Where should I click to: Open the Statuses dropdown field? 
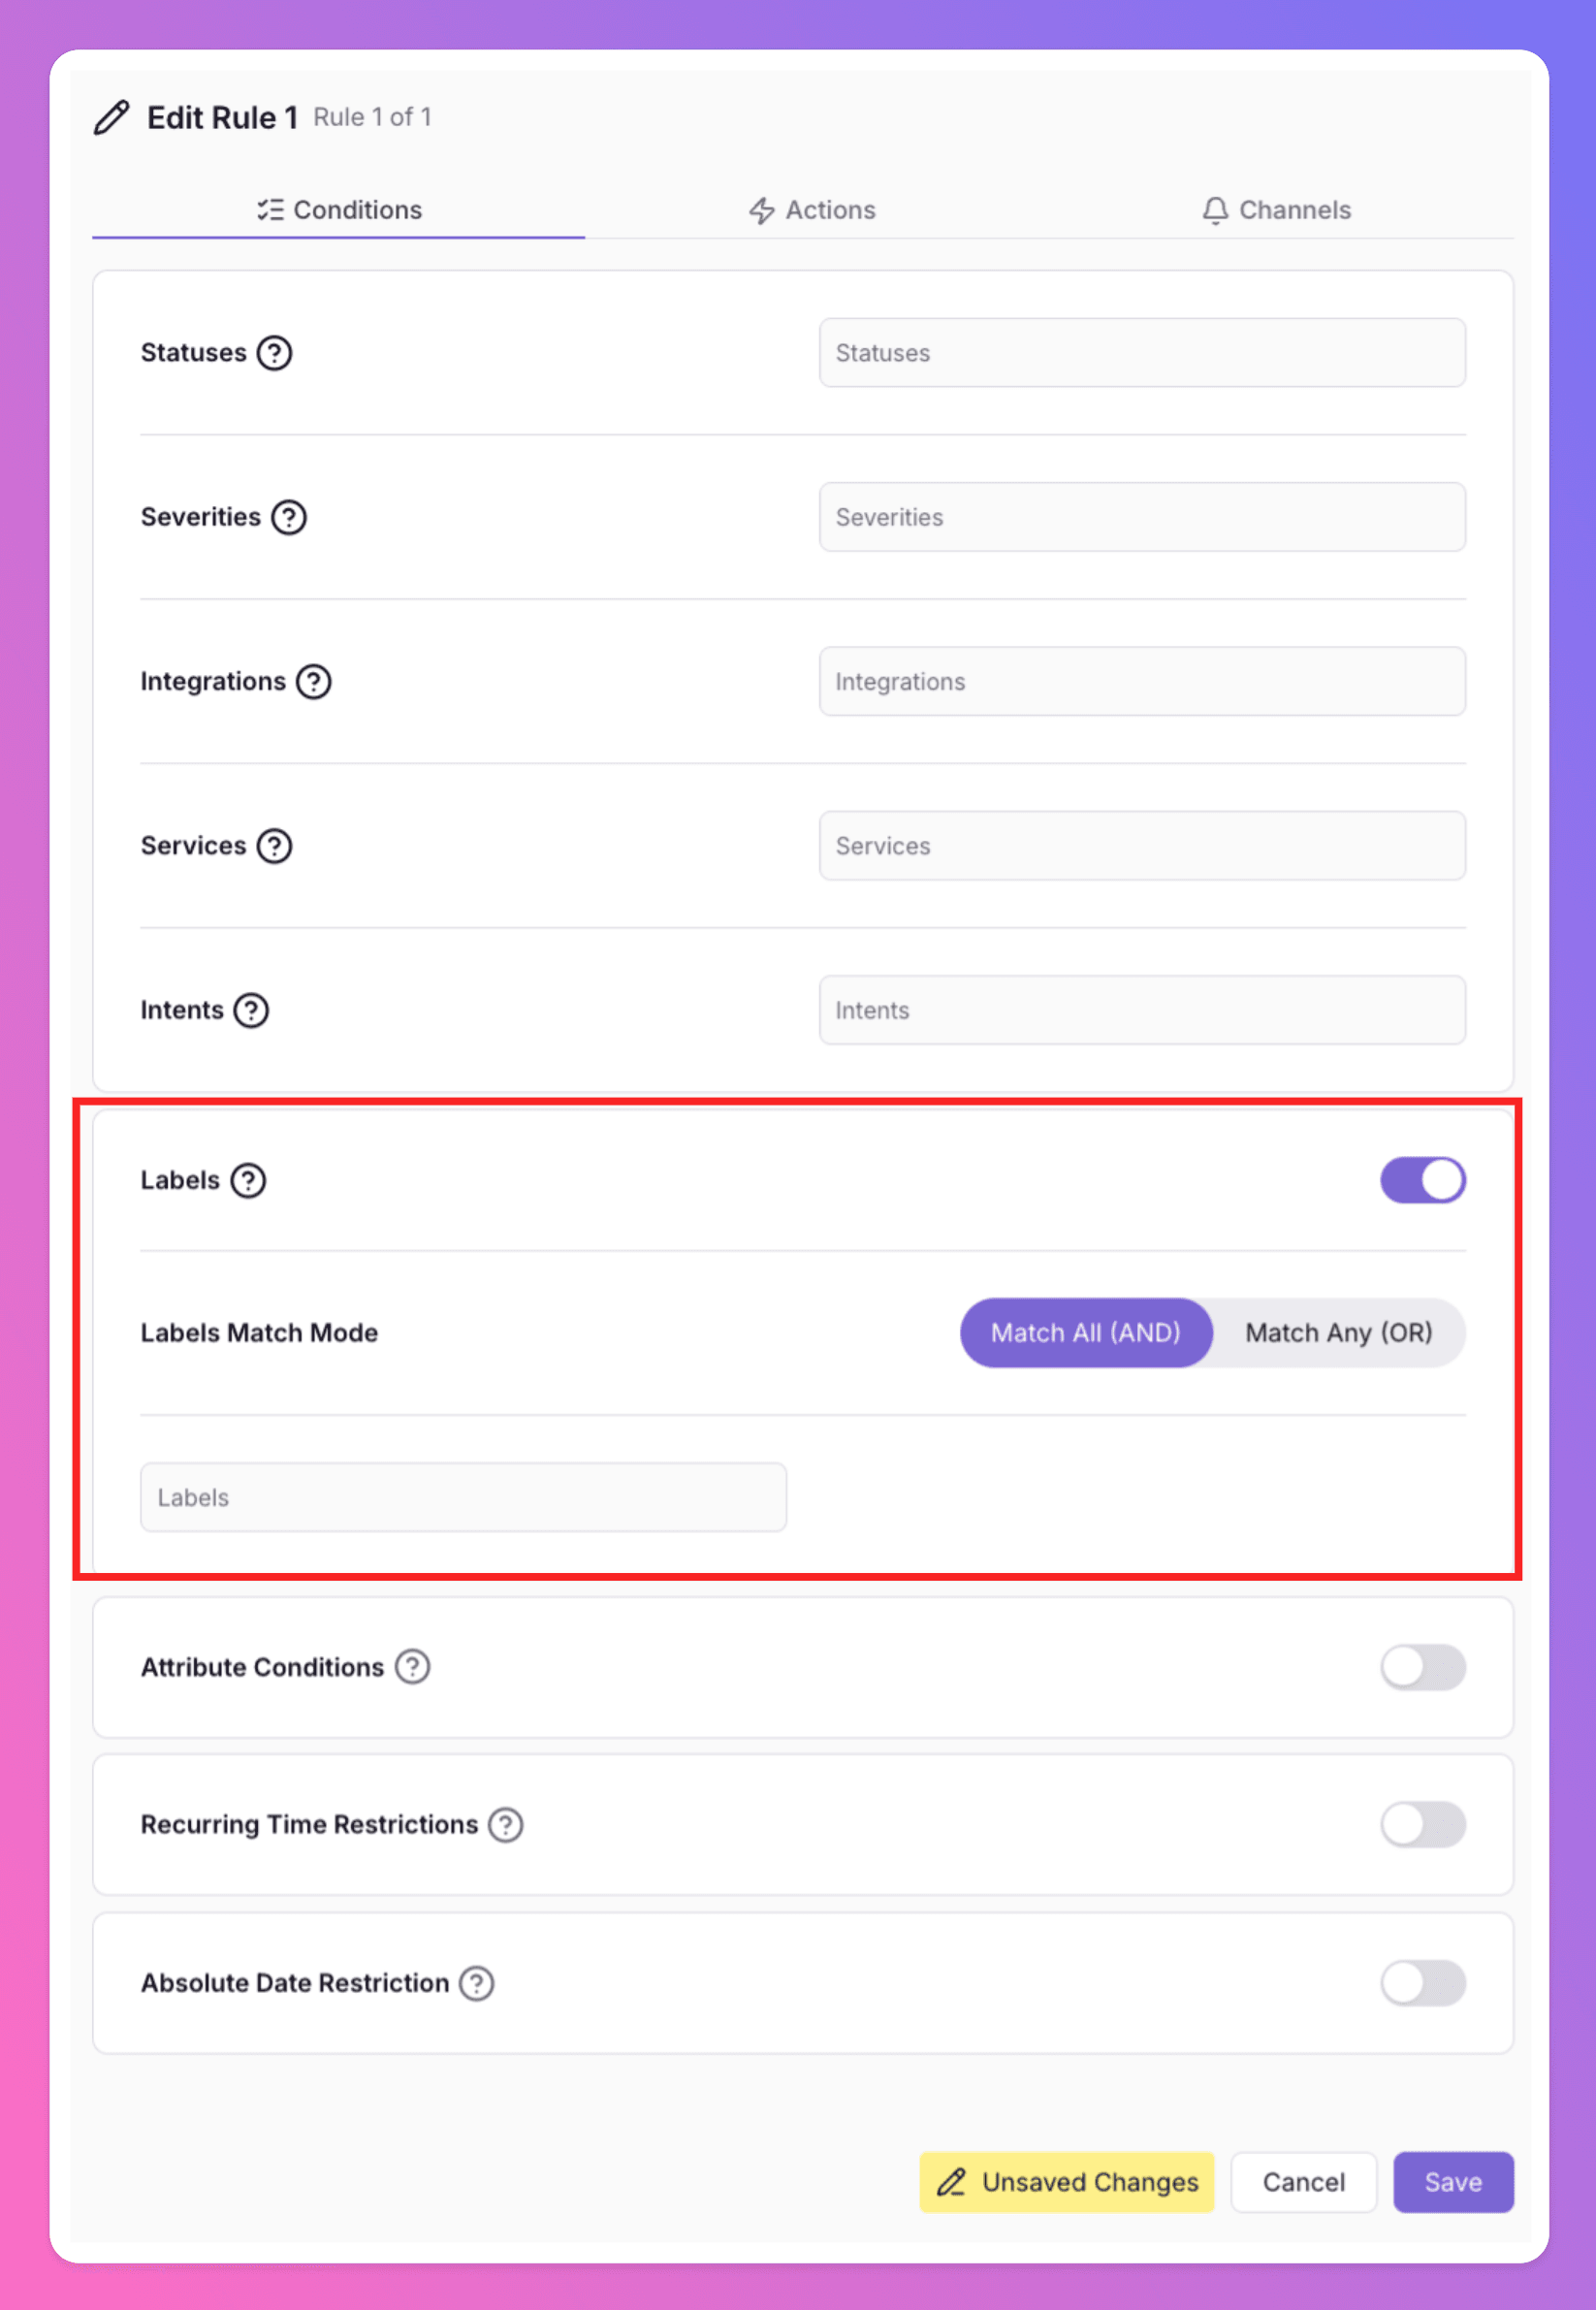pyautogui.click(x=1142, y=353)
